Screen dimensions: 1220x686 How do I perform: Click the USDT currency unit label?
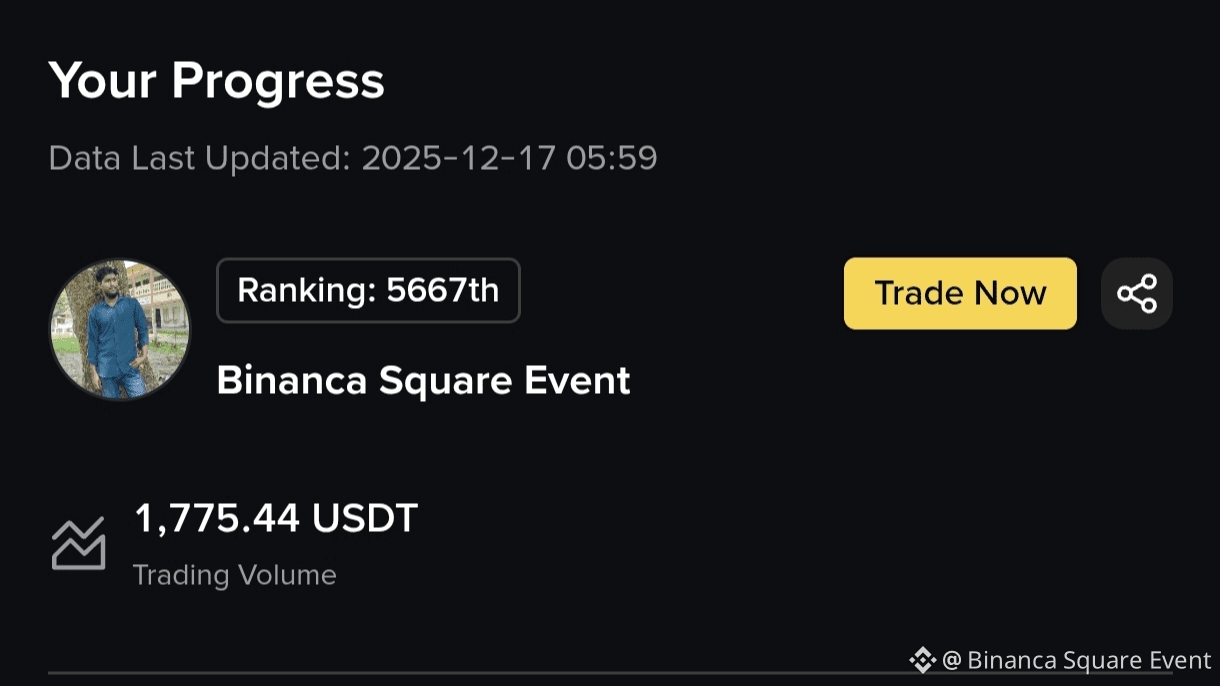[x=365, y=518]
